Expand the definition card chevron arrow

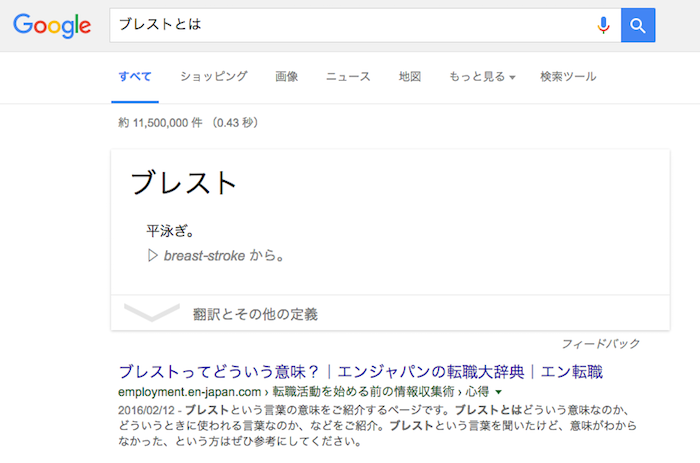(151, 313)
